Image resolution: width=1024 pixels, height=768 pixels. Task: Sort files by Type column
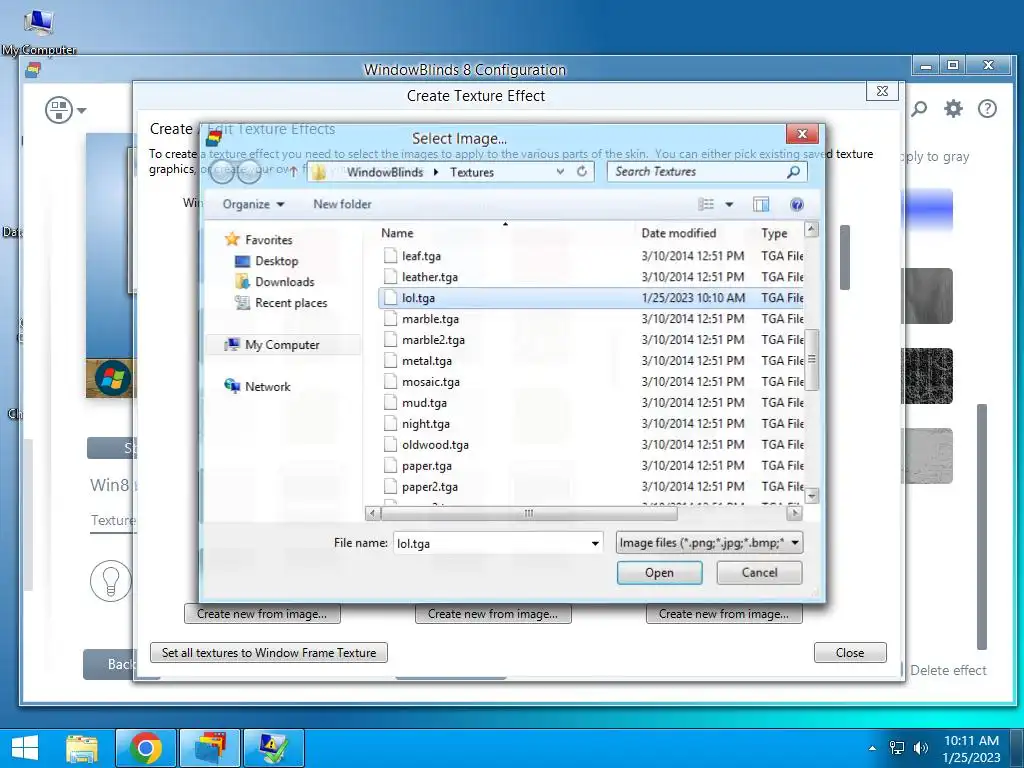[x=774, y=233]
